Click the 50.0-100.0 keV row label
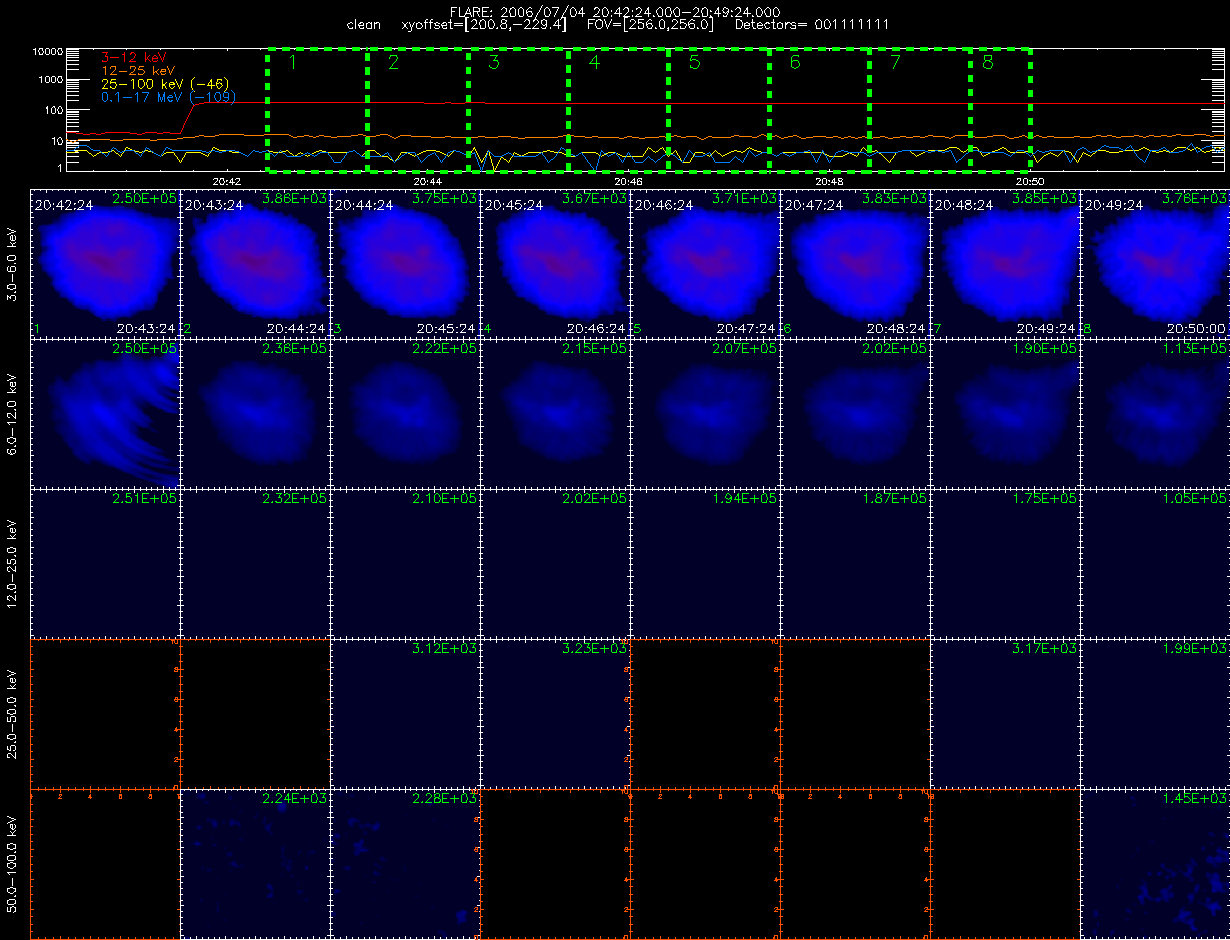This screenshot has height=940, width=1230. 12,863
